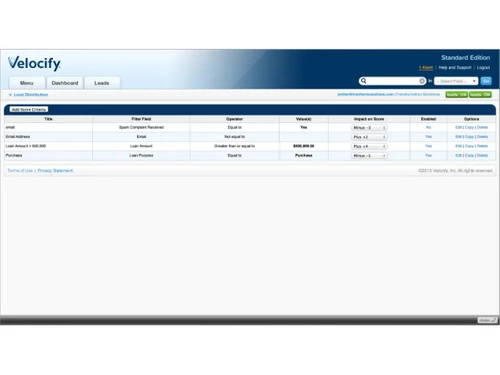
Task: Click the Filter Field column header
Action: click(141, 119)
